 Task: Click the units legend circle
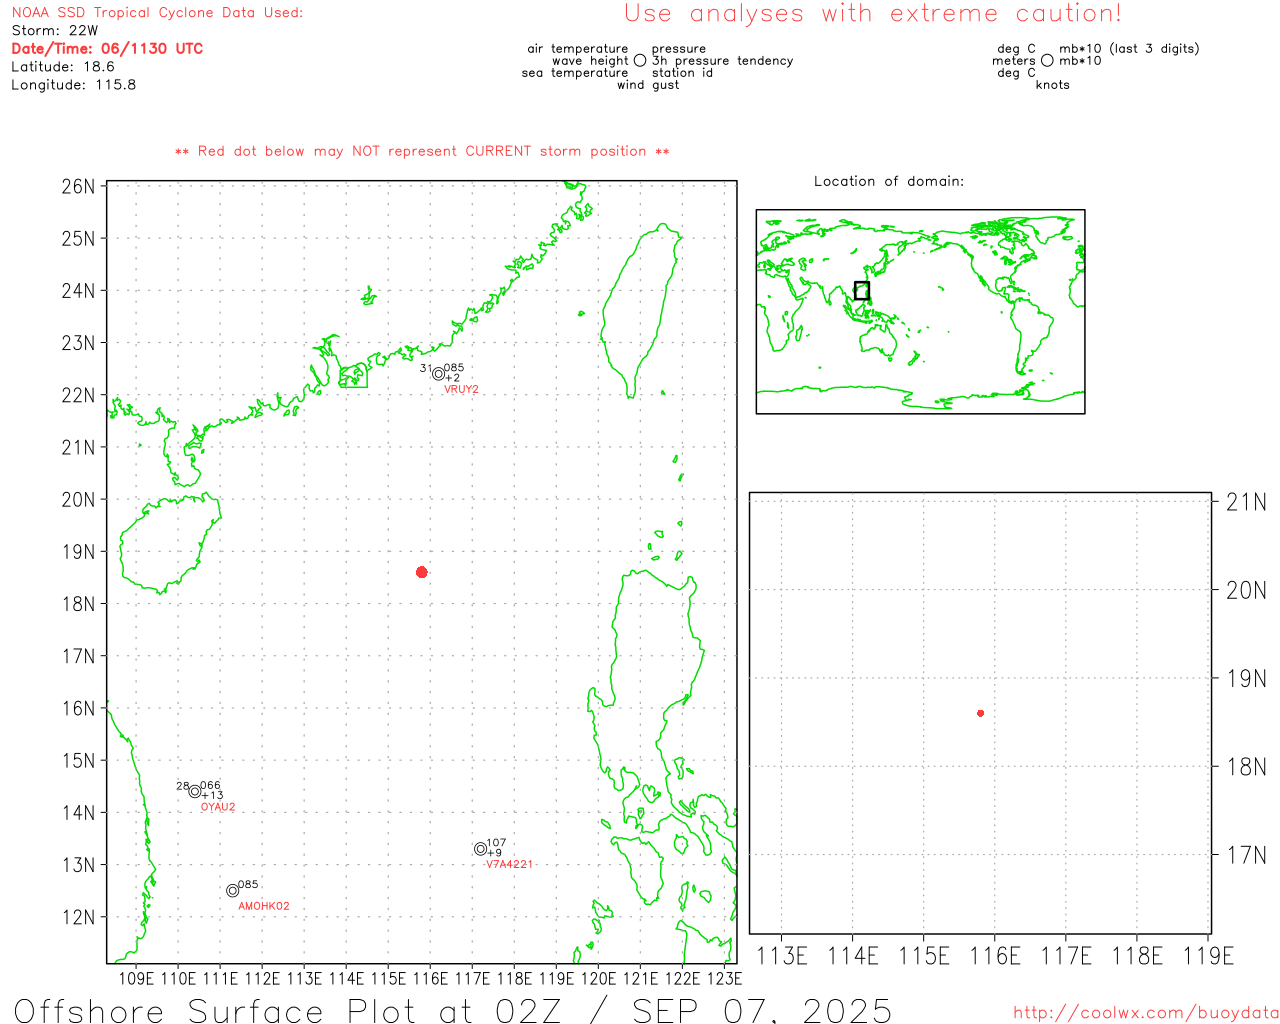click(1047, 61)
